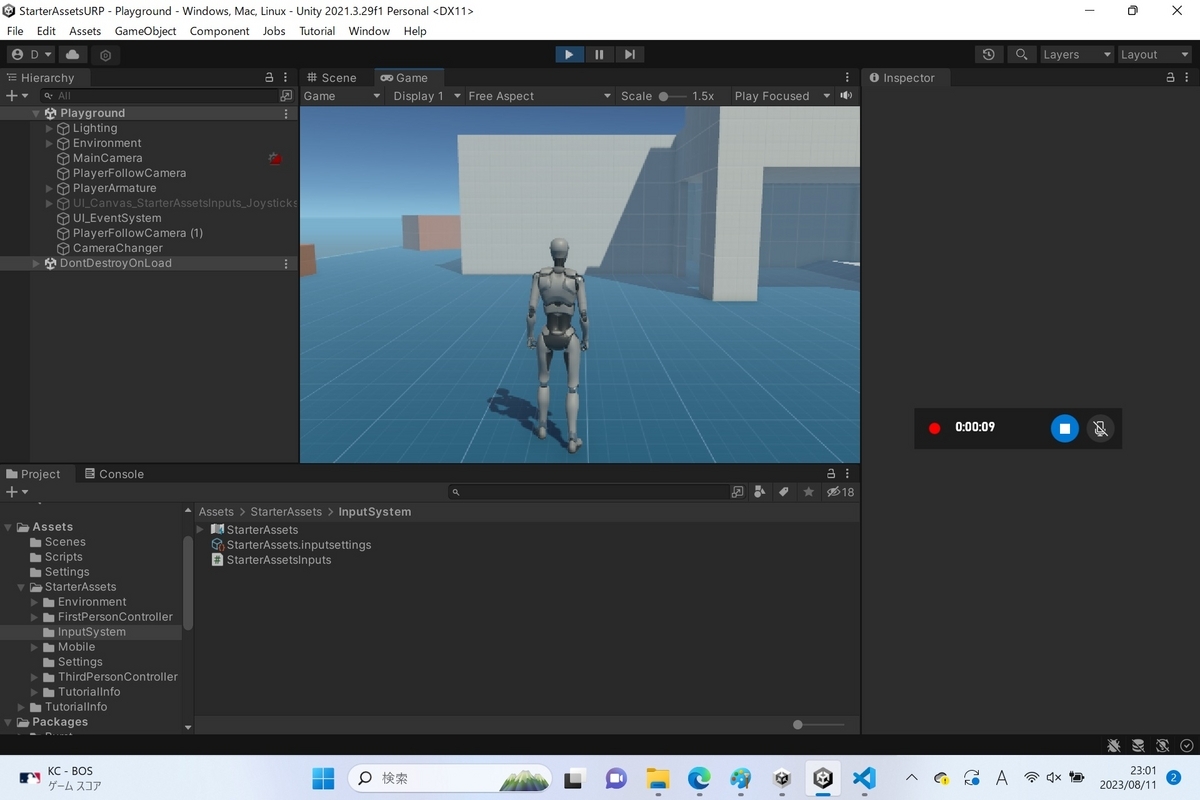The image size is (1200, 800).
Task: Open the global search magnifier icon
Action: pyautogui.click(x=1021, y=55)
